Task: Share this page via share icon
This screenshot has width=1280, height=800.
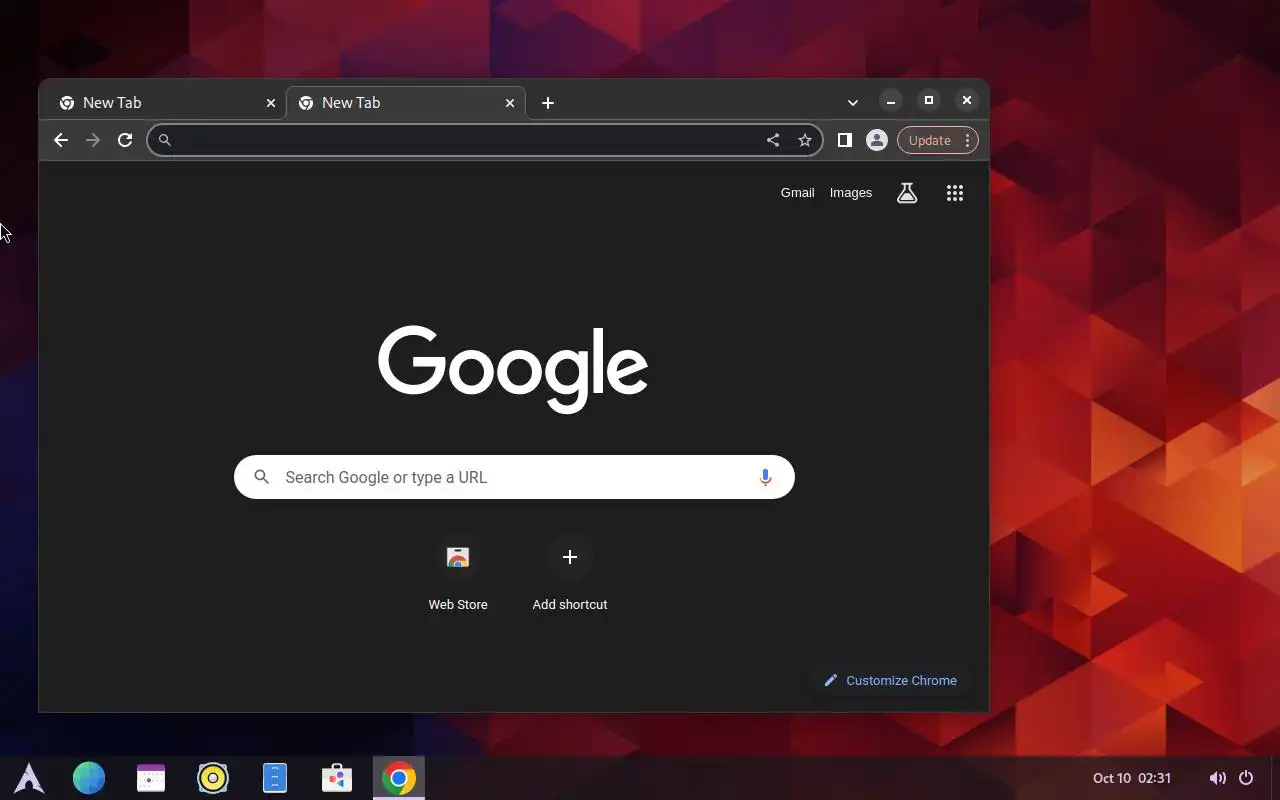Action: point(773,140)
